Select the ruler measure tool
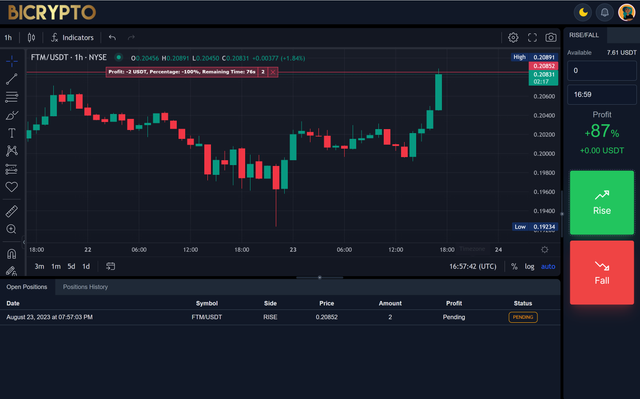 tap(11, 211)
